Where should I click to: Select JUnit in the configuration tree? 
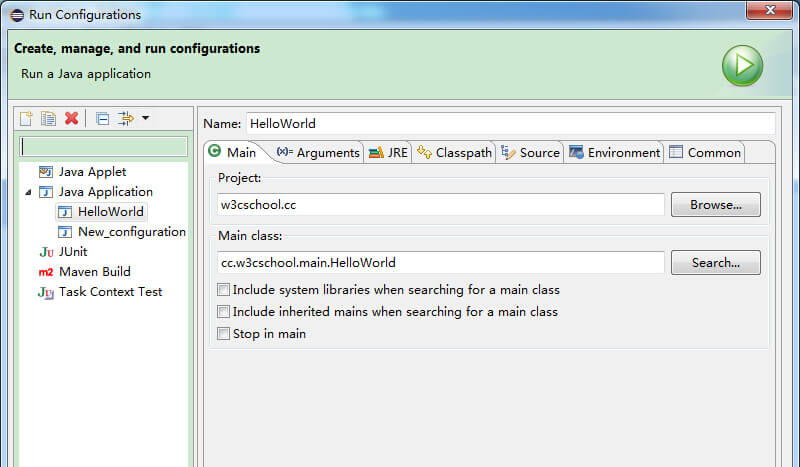pos(73,252)
